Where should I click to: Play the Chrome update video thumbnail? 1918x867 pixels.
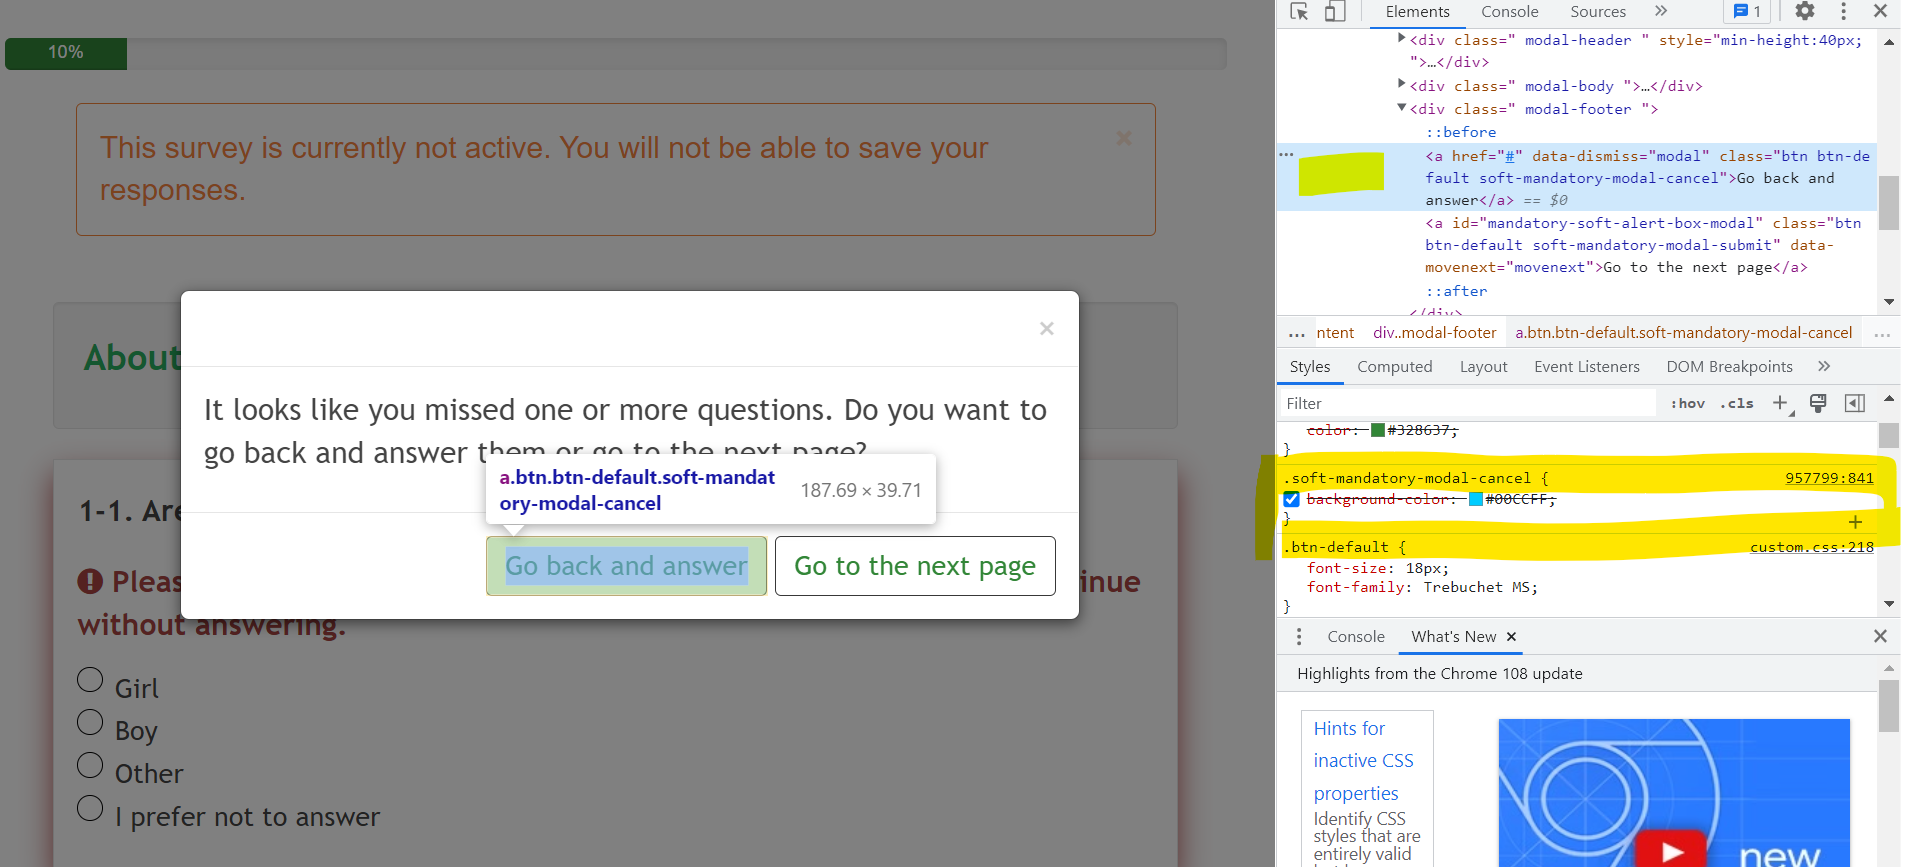tap(1670, 851)
